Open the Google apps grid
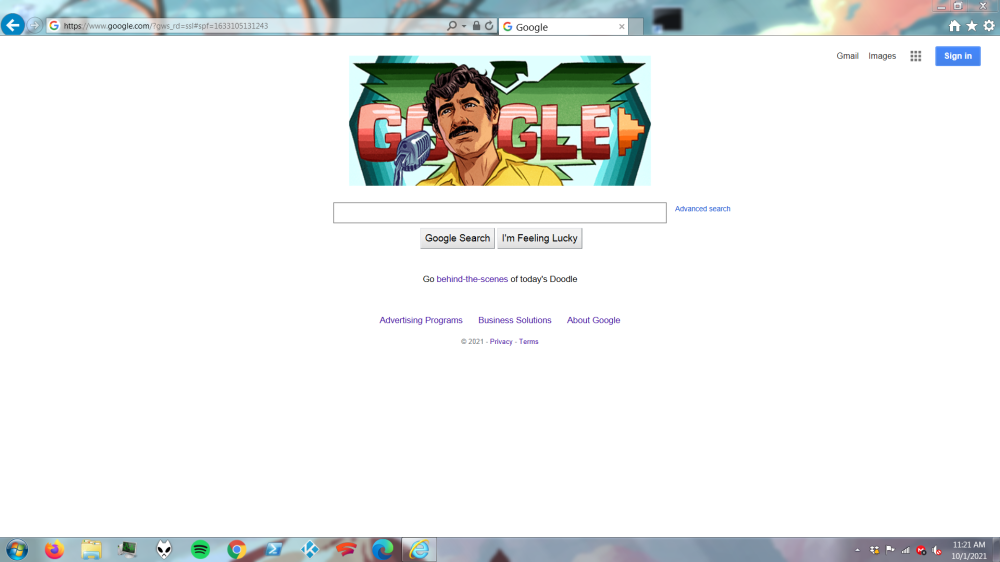Viewport: 1000px width, 562px height. point(915,56)
